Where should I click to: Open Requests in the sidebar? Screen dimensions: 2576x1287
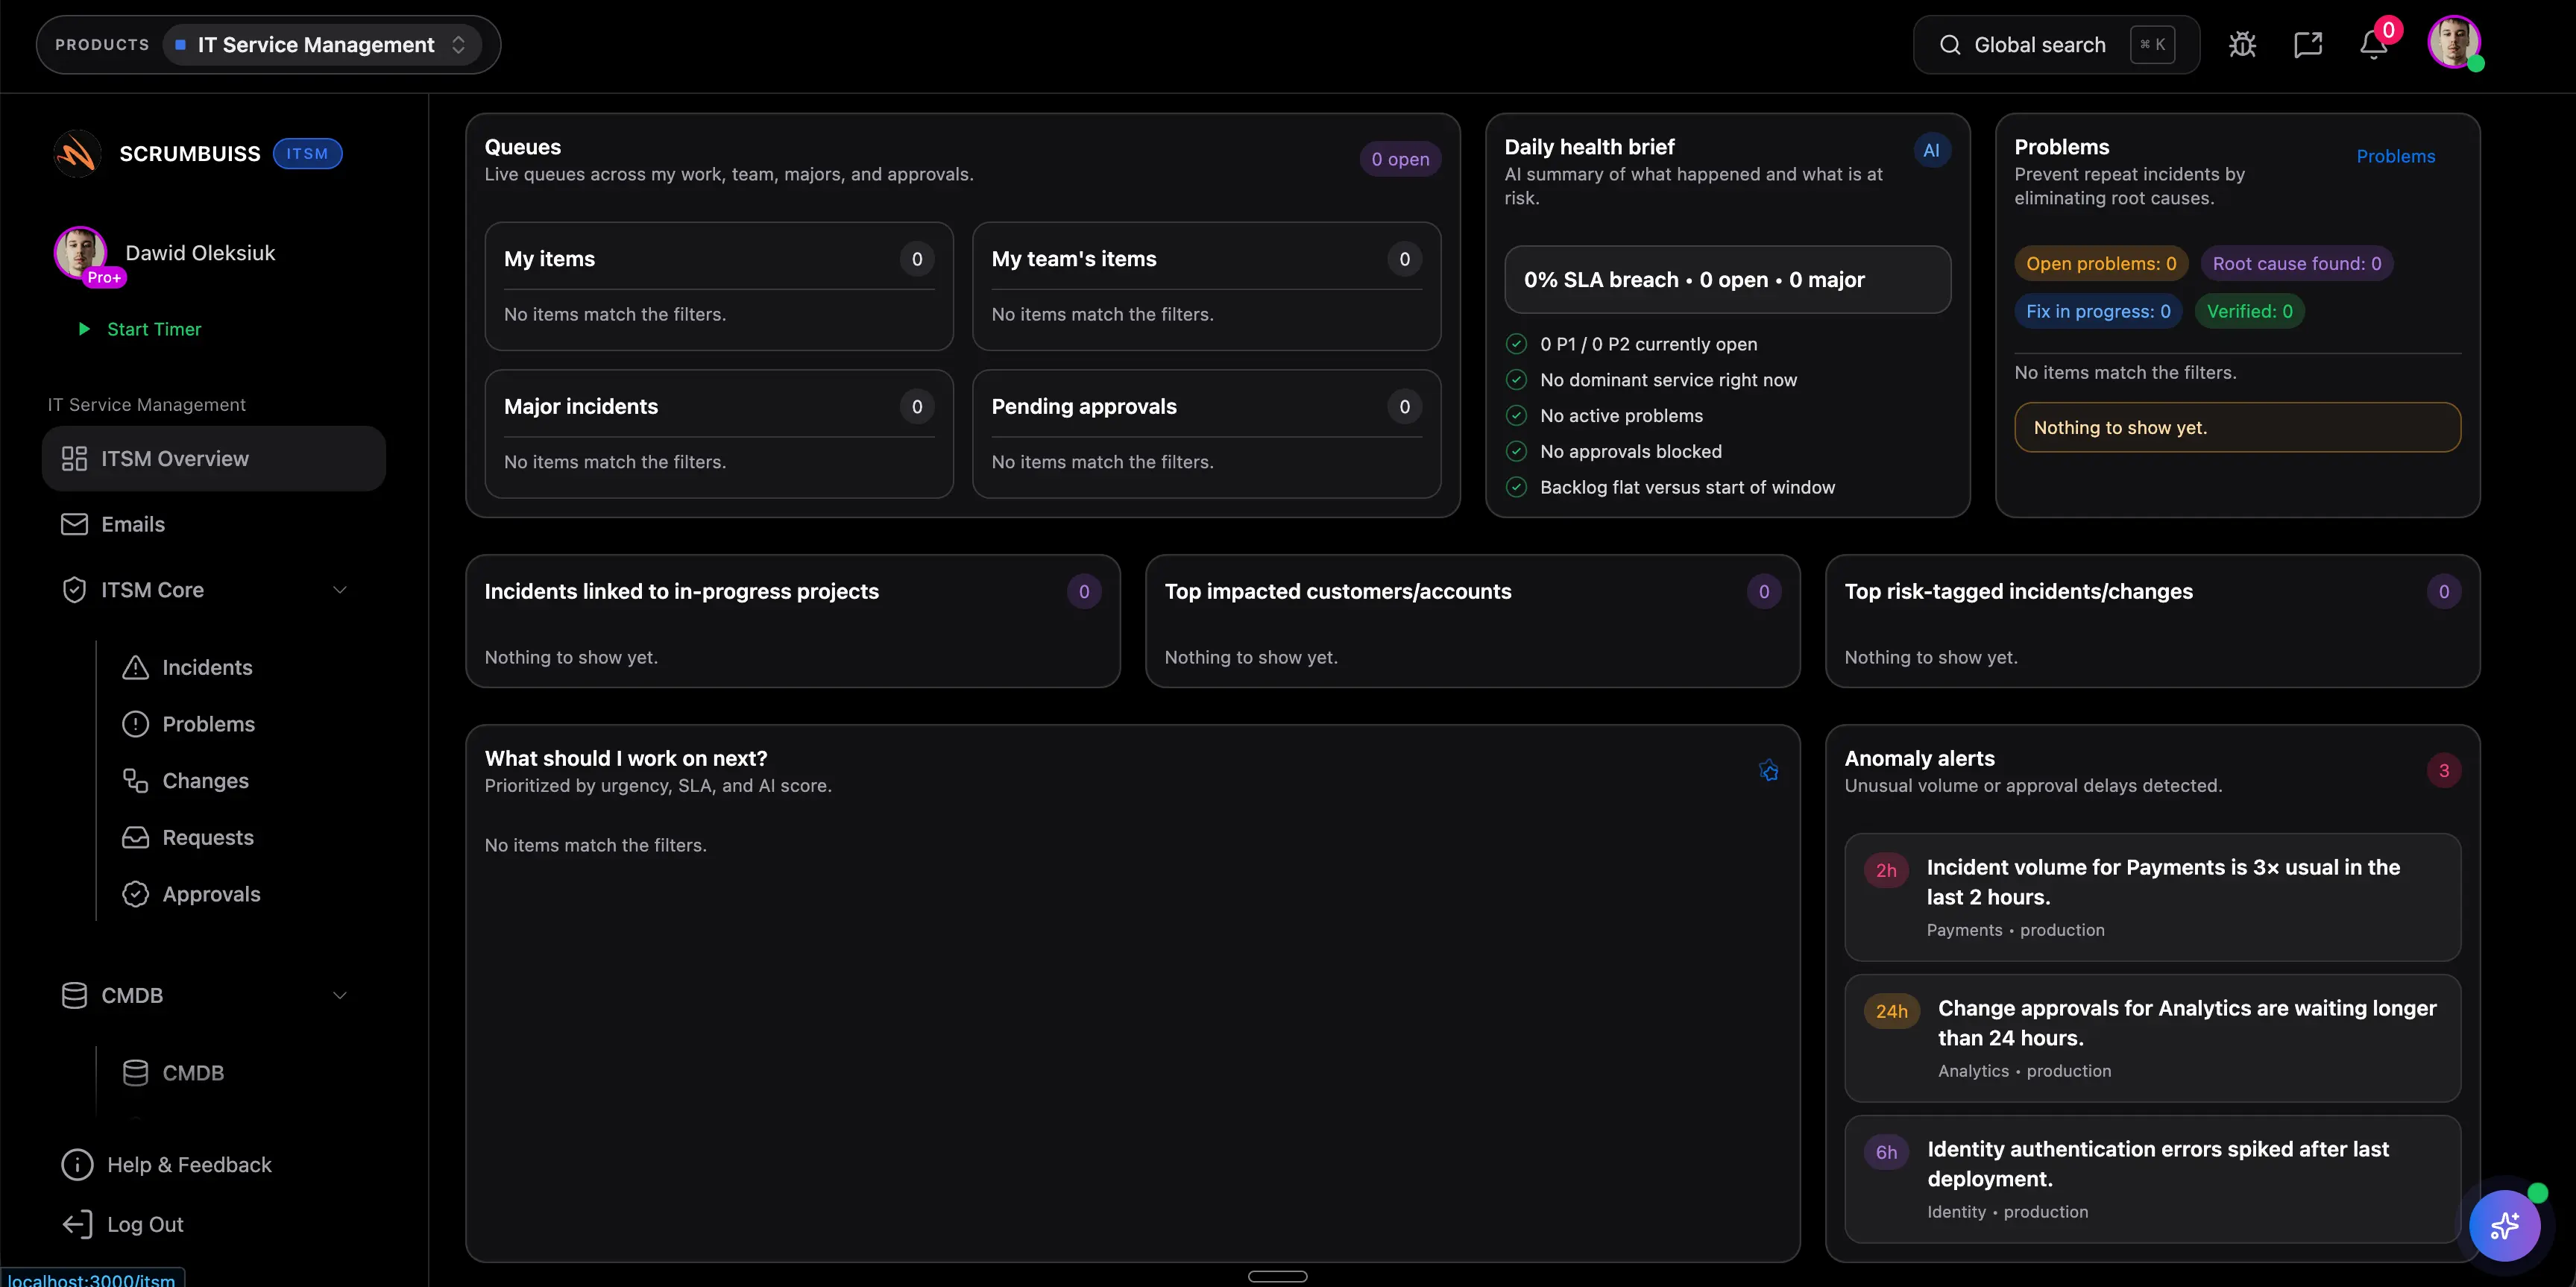(209, 837)
